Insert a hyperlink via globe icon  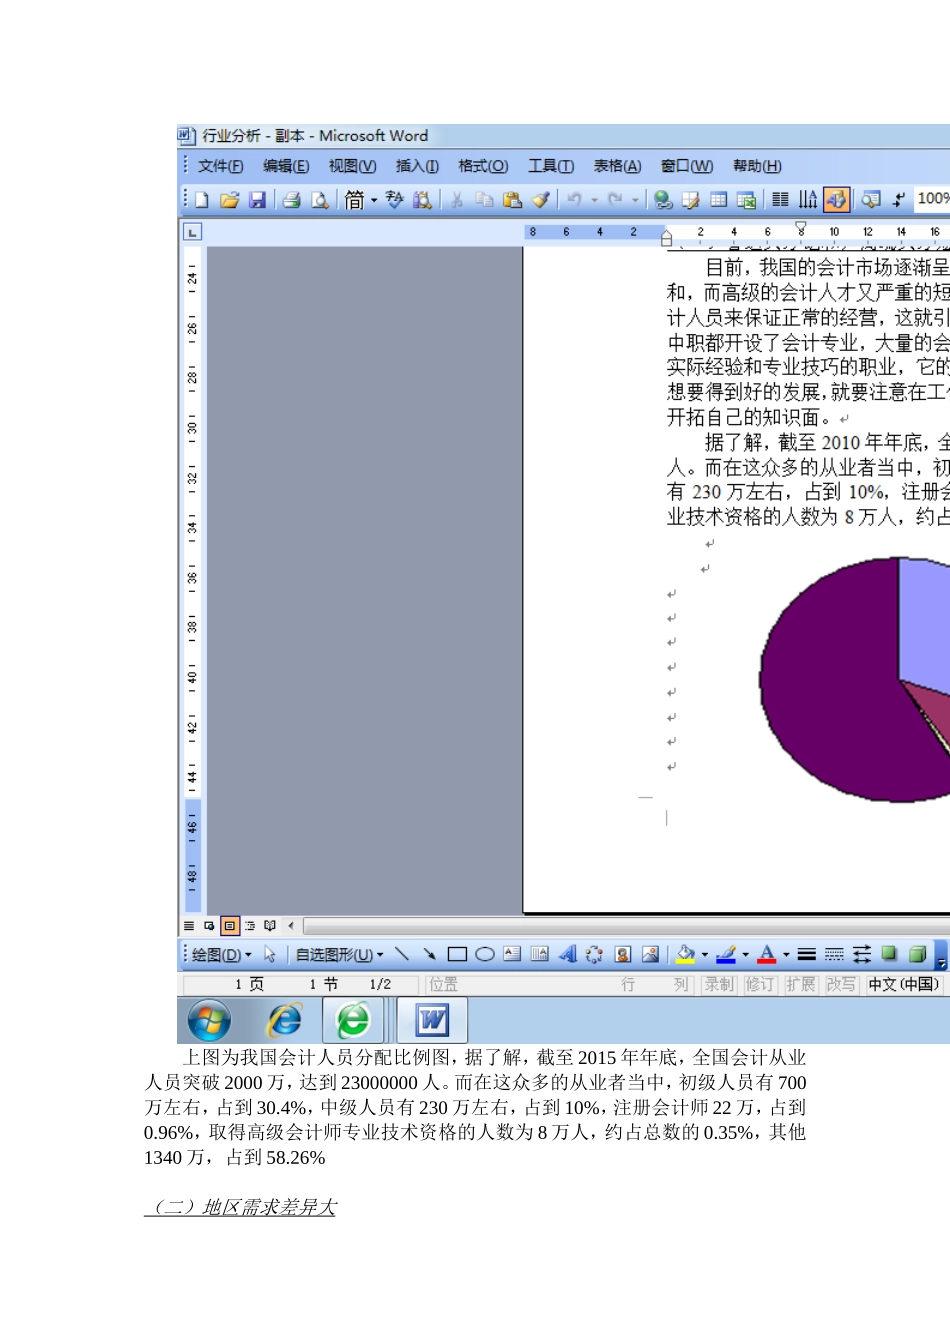click(x=663, y=200)
